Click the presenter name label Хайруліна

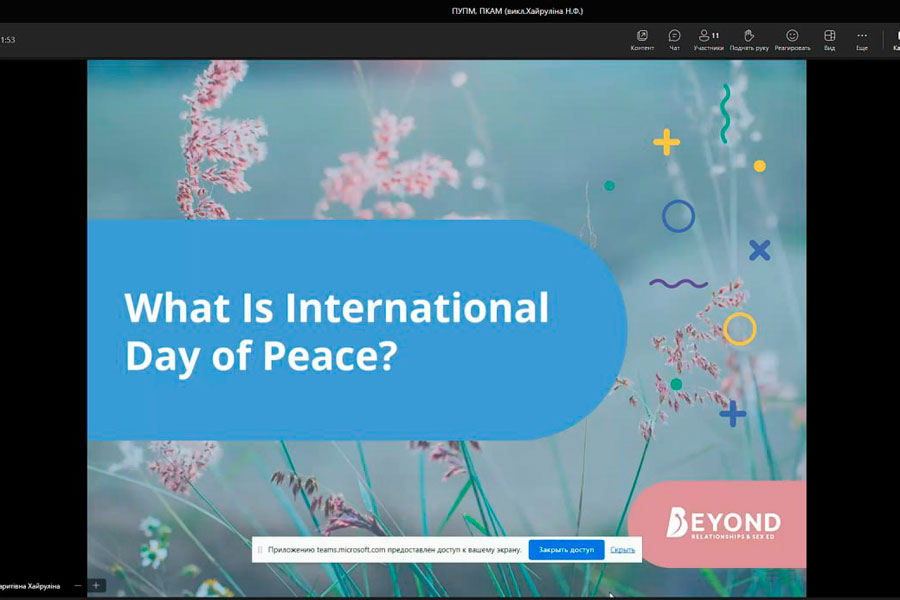(x=30, y=585)
